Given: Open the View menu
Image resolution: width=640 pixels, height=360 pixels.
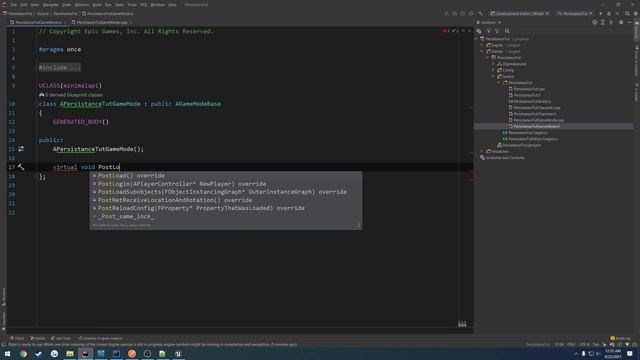Looking at the screenshot, I should pyautogui.click(x=35, y=5).
